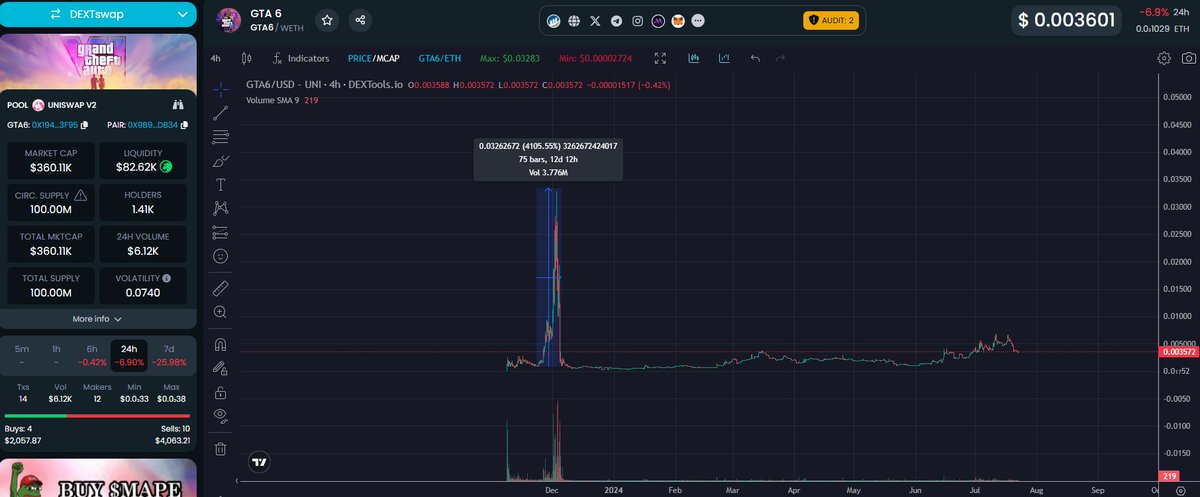Select the pattern drawing tool

pos(221,208)
